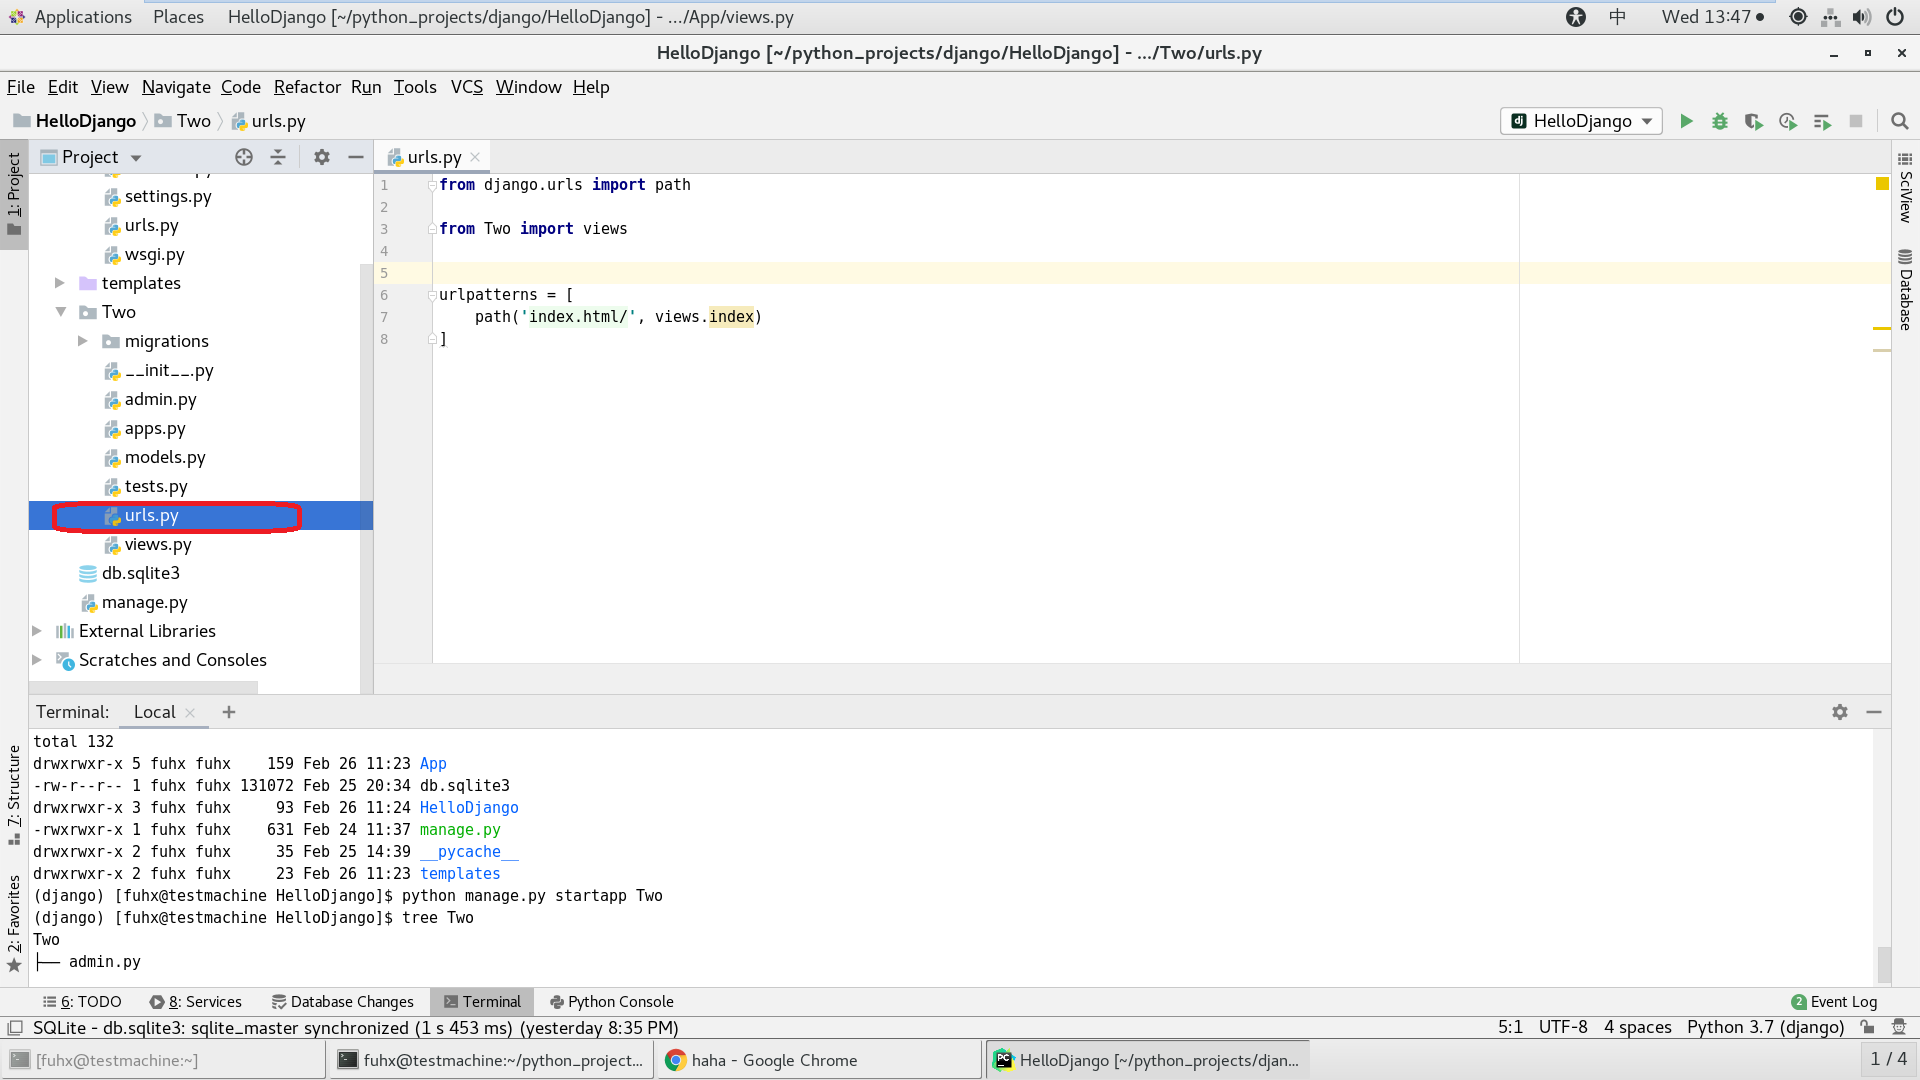Collapse the Two folder
The image size is (1920, 1080).
point(60,312)
